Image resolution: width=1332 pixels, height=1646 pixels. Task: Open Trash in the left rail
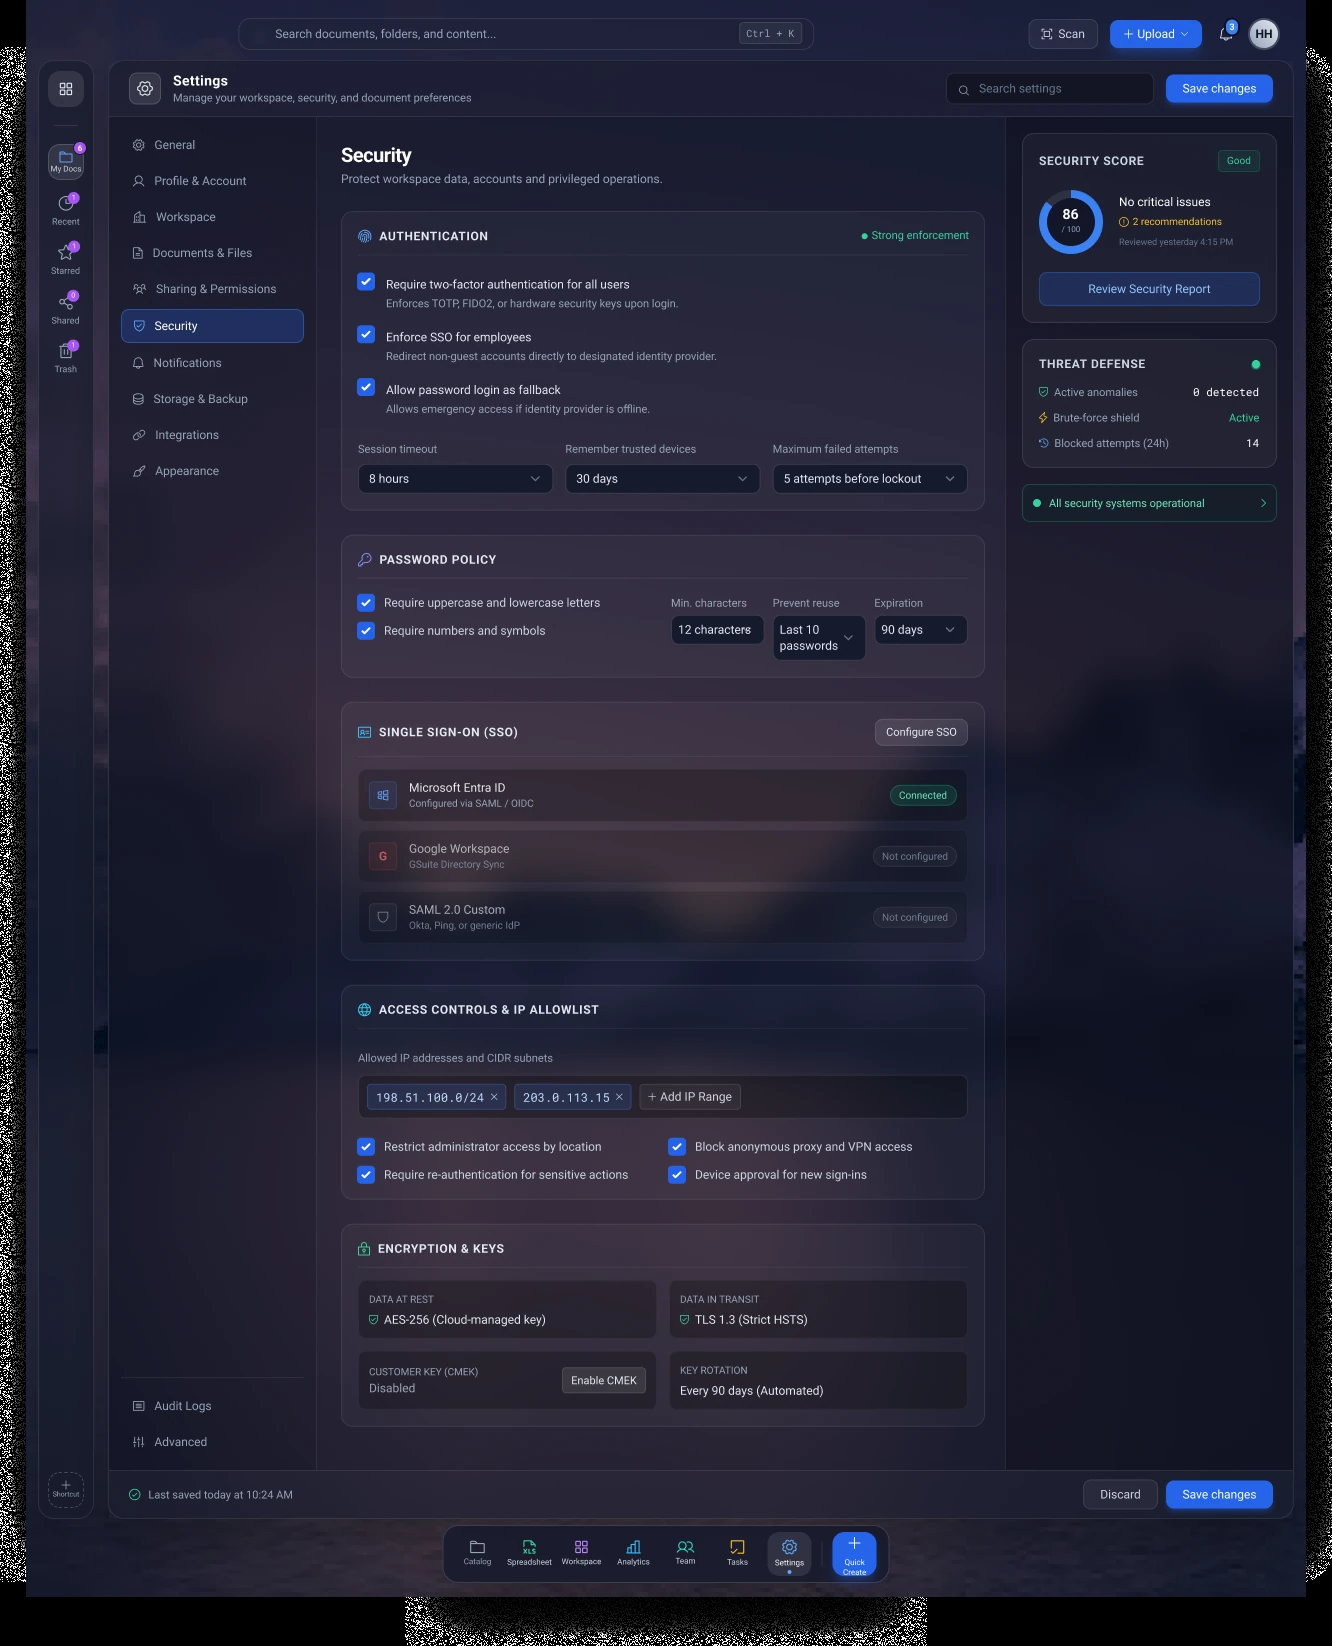click(x=66, y=358)
